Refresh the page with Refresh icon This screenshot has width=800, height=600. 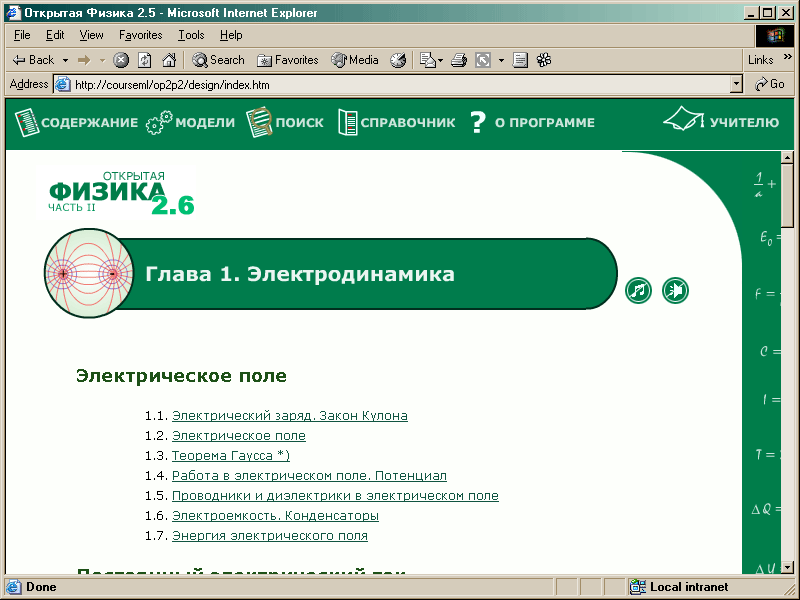(145, 60)
